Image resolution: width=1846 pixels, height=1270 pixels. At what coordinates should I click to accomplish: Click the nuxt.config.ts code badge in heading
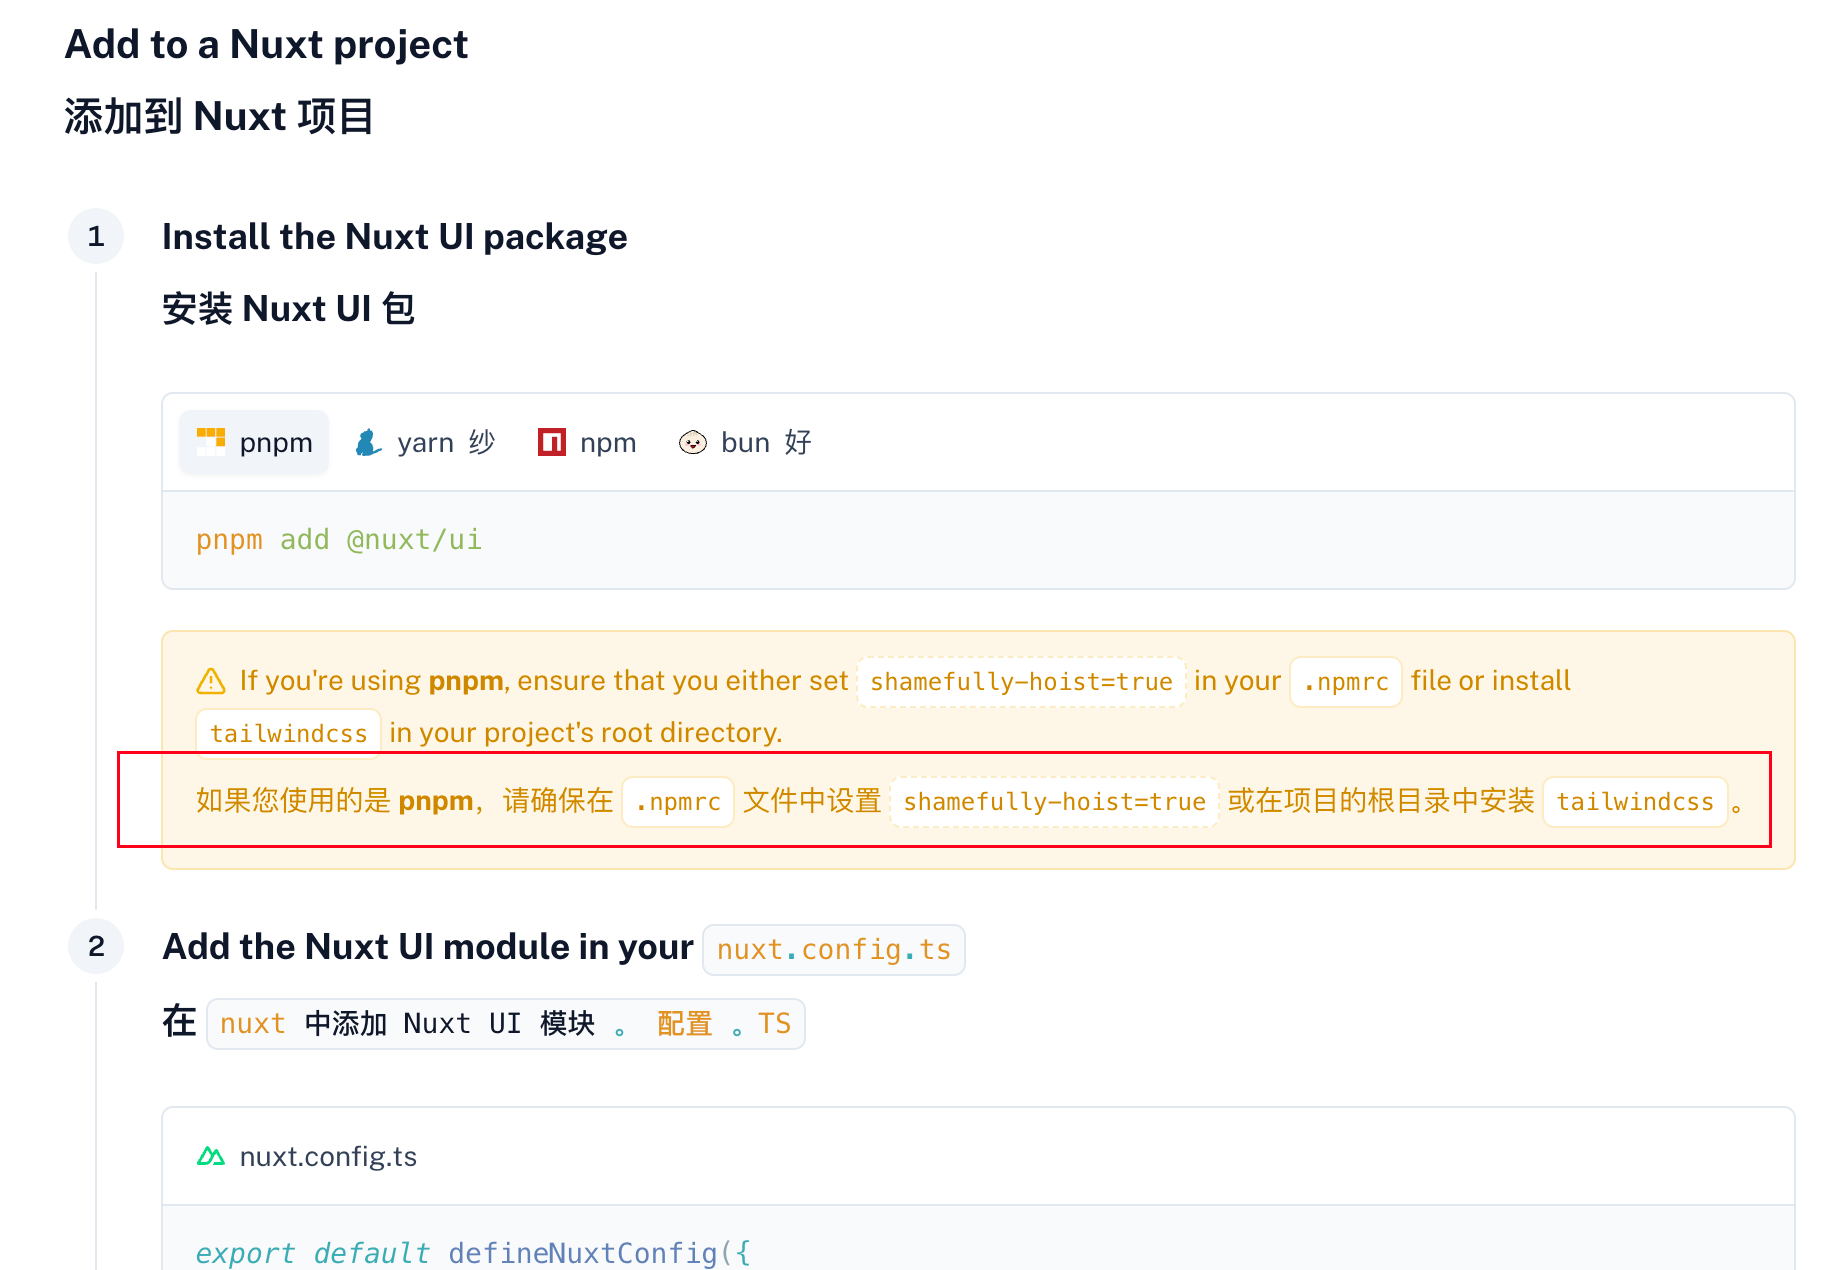pyautogui.click(x=833, y=950)
